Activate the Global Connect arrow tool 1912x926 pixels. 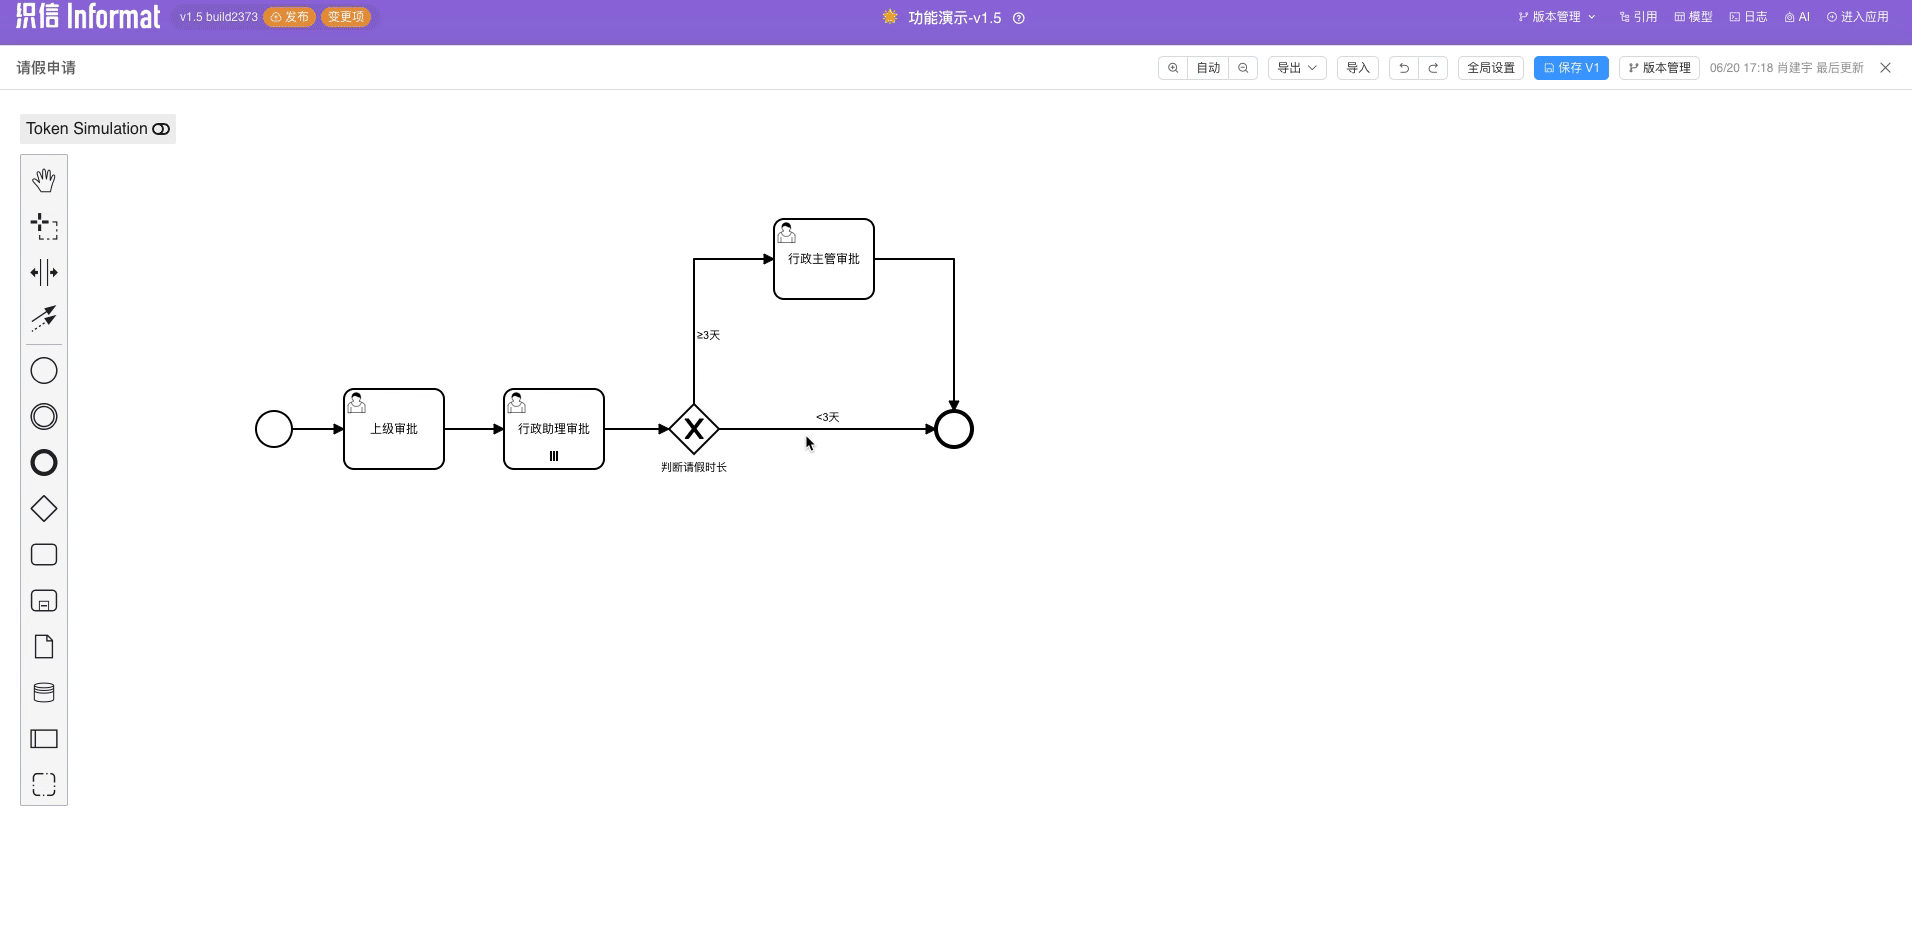[44, 318]
